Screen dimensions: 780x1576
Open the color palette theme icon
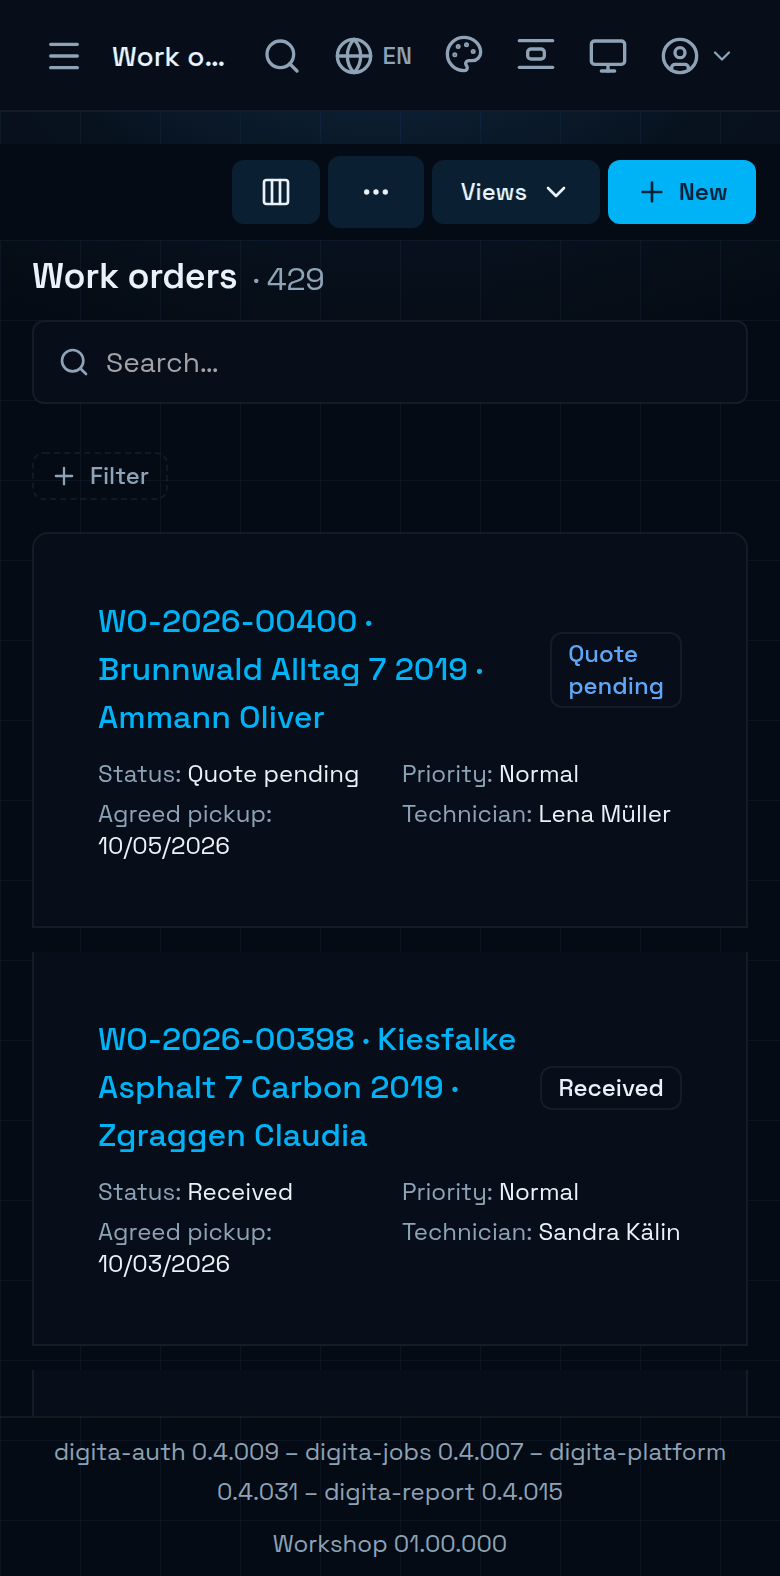tap(464, 55)
